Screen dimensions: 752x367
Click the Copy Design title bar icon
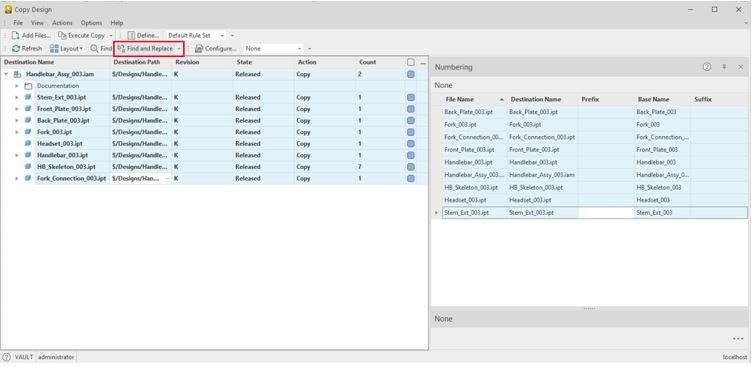(8, 10)
